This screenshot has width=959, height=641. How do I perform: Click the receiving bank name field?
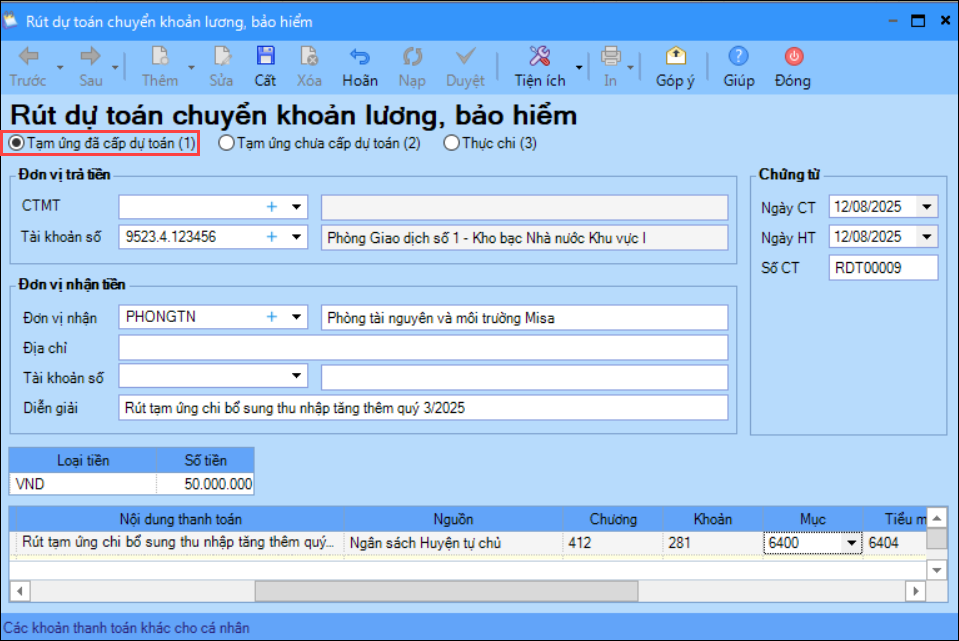[524, 377]
